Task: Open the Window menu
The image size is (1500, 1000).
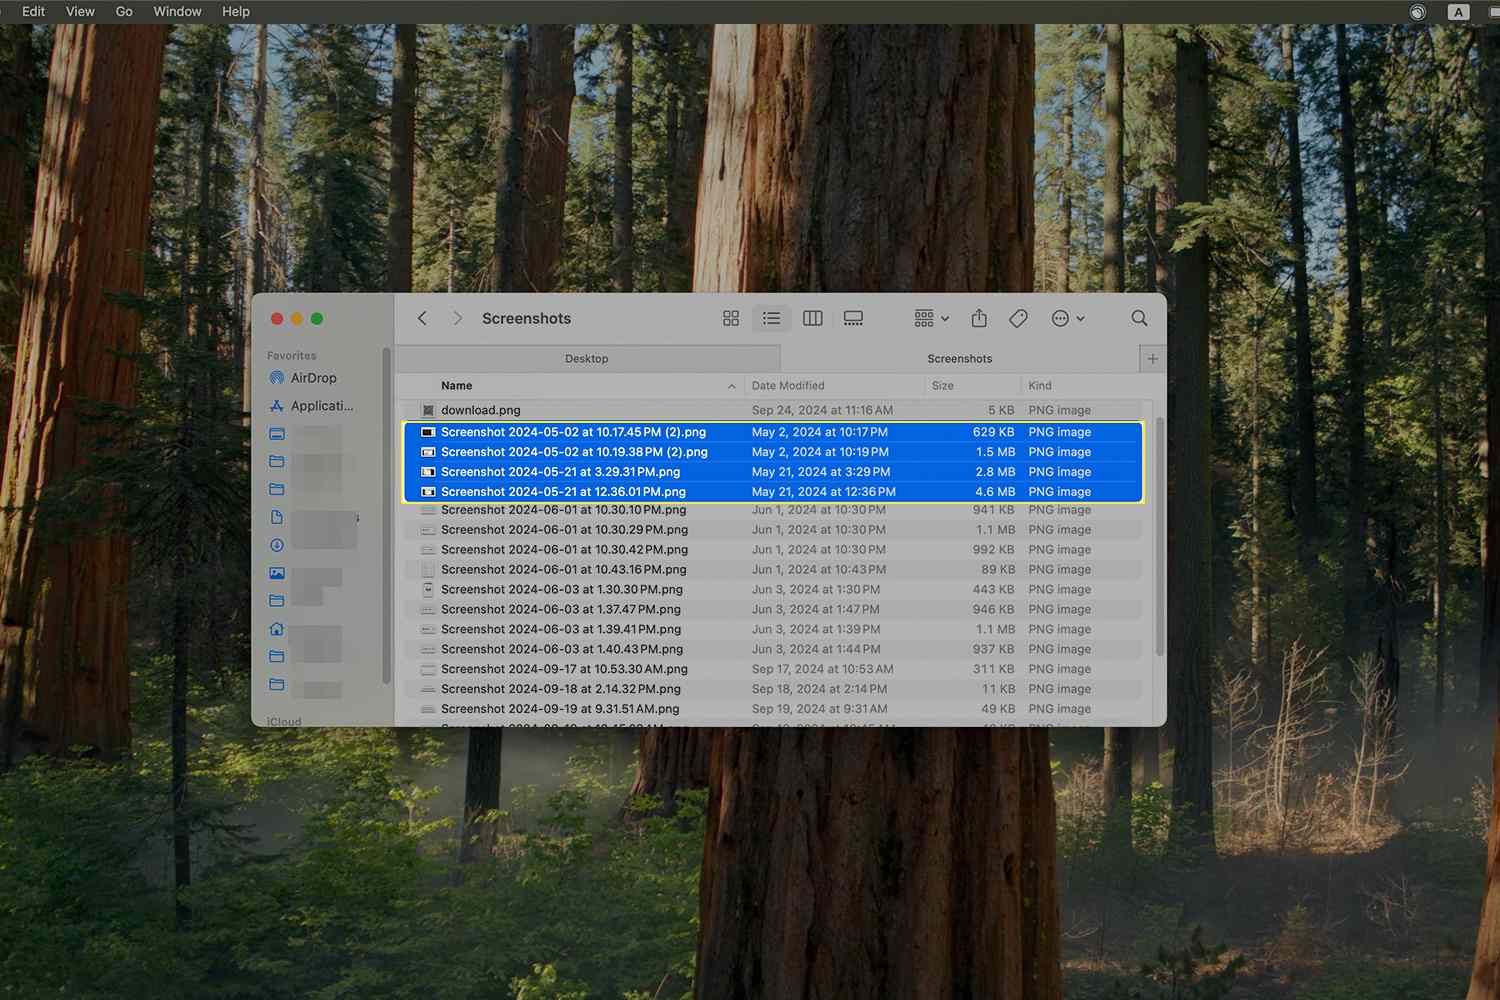Action: 177,11
